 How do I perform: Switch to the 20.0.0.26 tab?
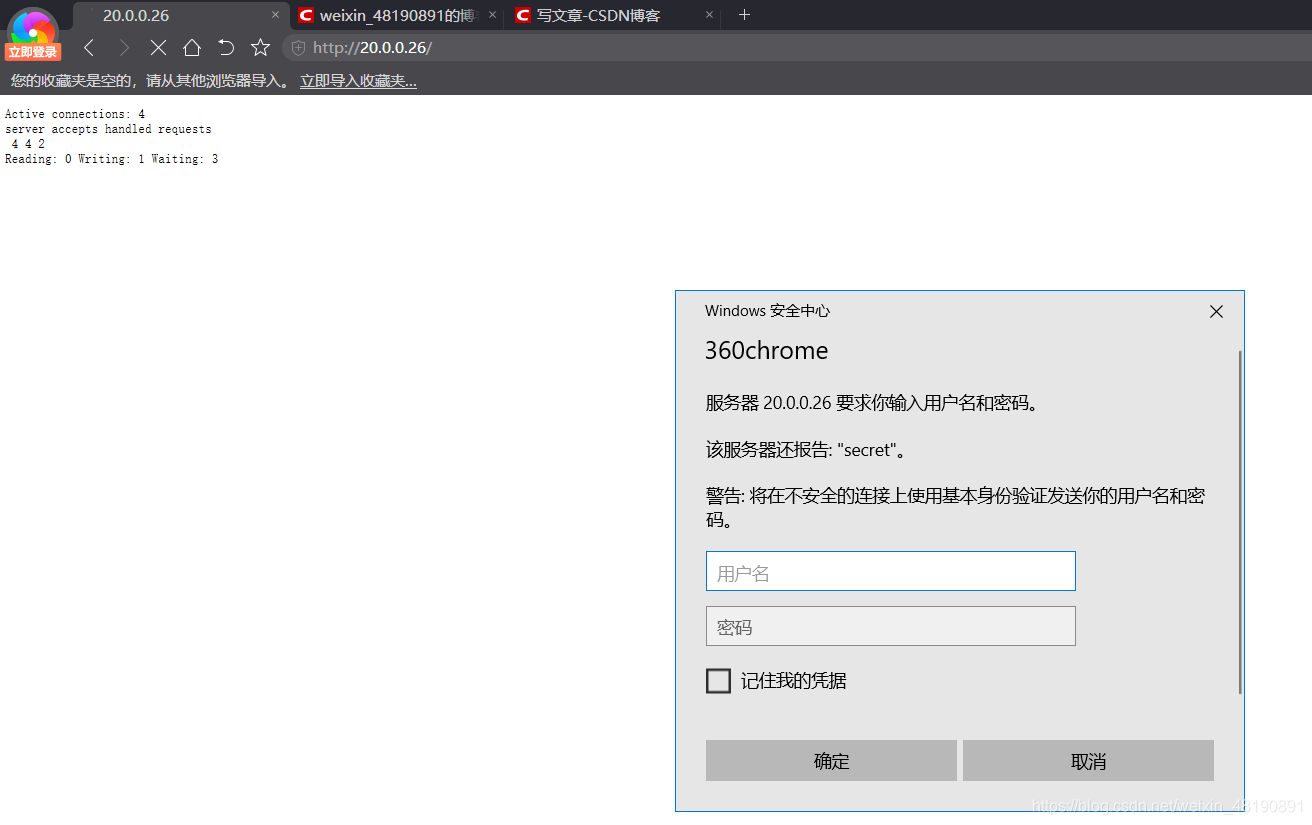coord(180,15)
